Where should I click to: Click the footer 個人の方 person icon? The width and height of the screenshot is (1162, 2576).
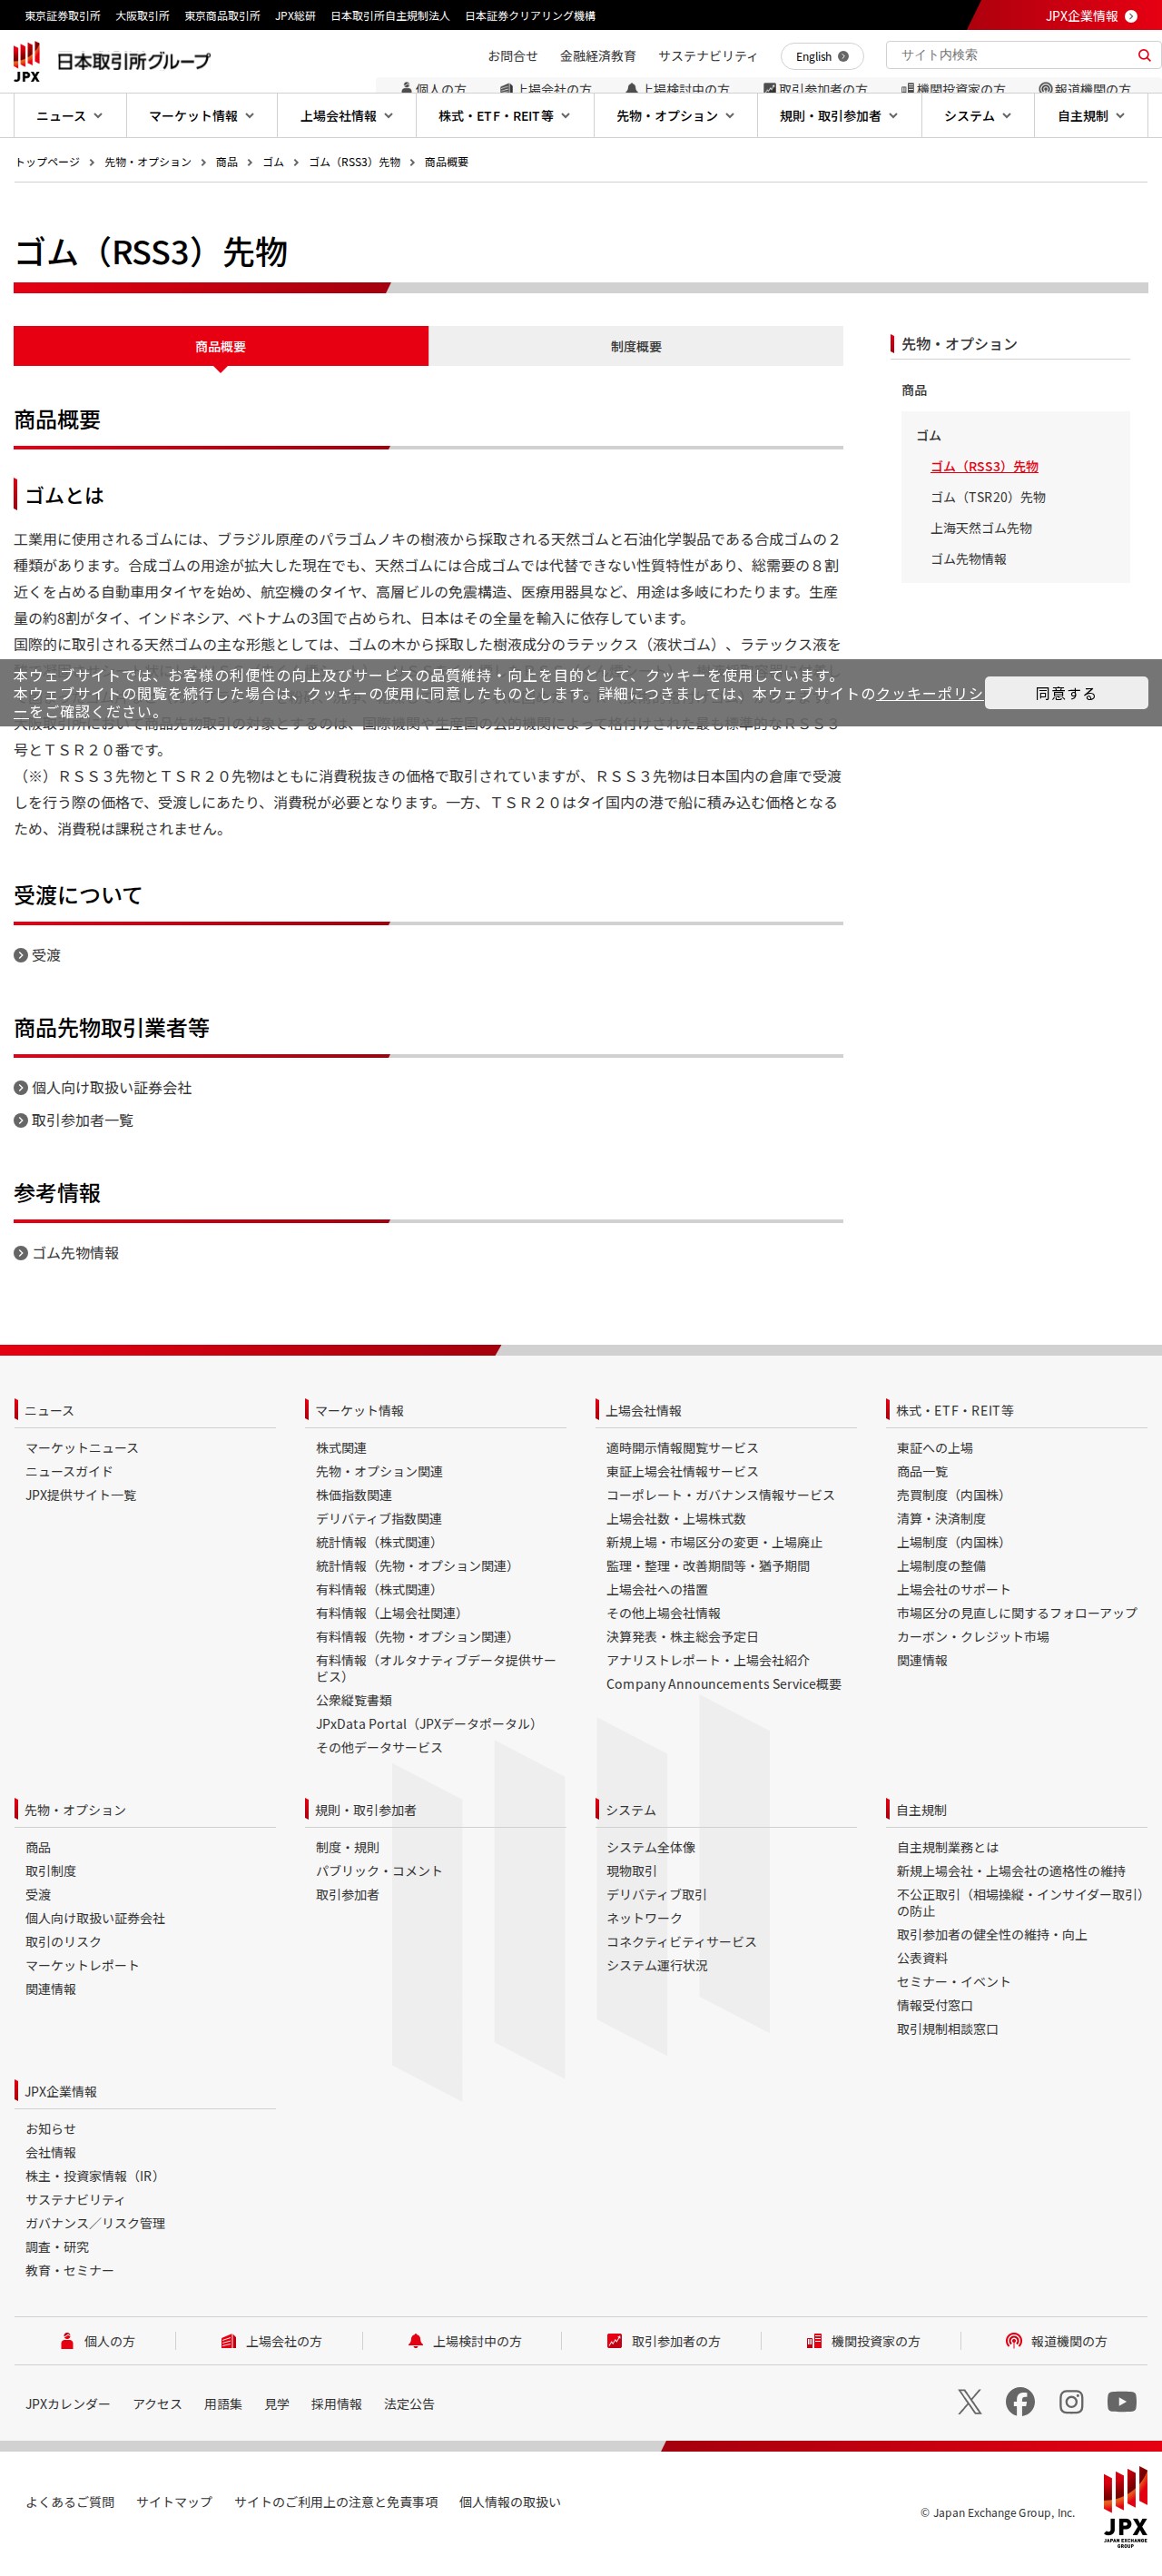click(67, 2341)
